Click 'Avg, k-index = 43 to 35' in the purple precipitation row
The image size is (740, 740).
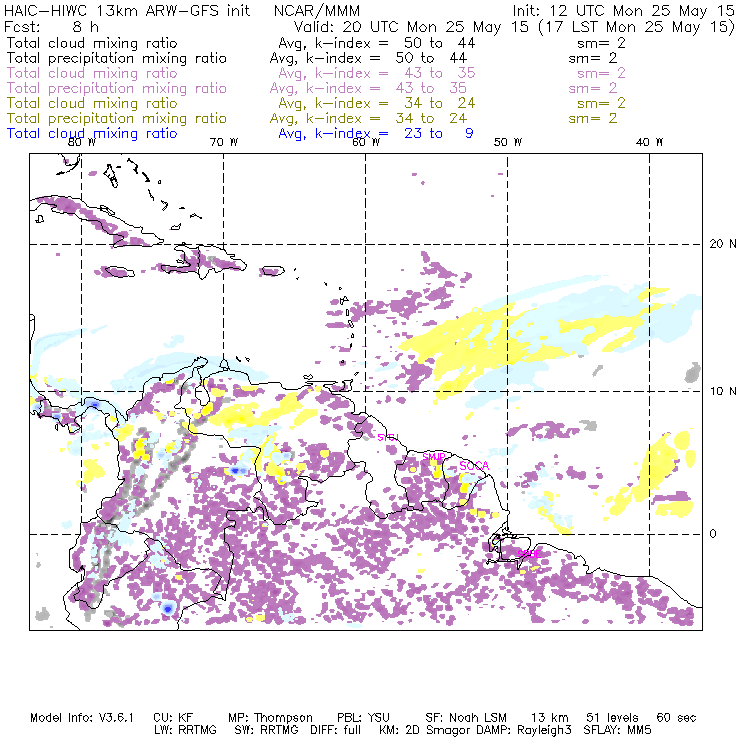(x=368, y=88)
